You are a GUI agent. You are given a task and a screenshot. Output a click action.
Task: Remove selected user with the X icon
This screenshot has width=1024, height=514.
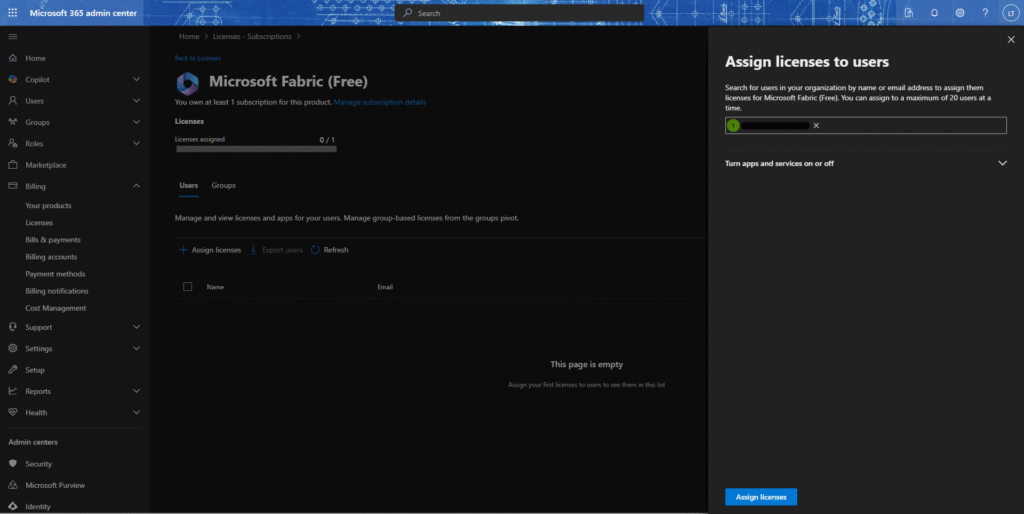(816, 125)
